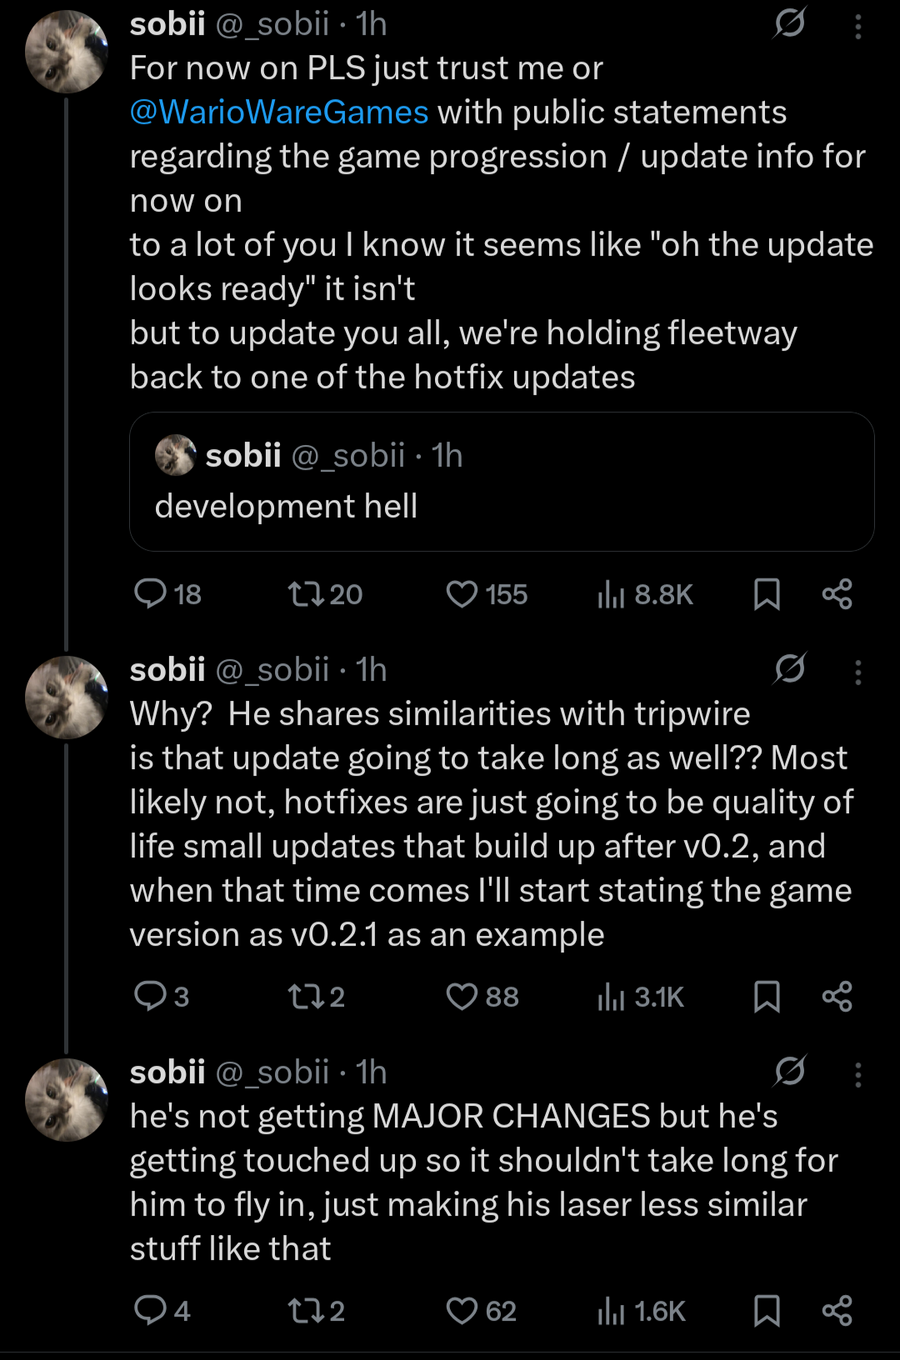This screenshot has width=900, height=1360.
Task: Bookmark the tweet about holding fleetway back
Action: pos(766,594)
